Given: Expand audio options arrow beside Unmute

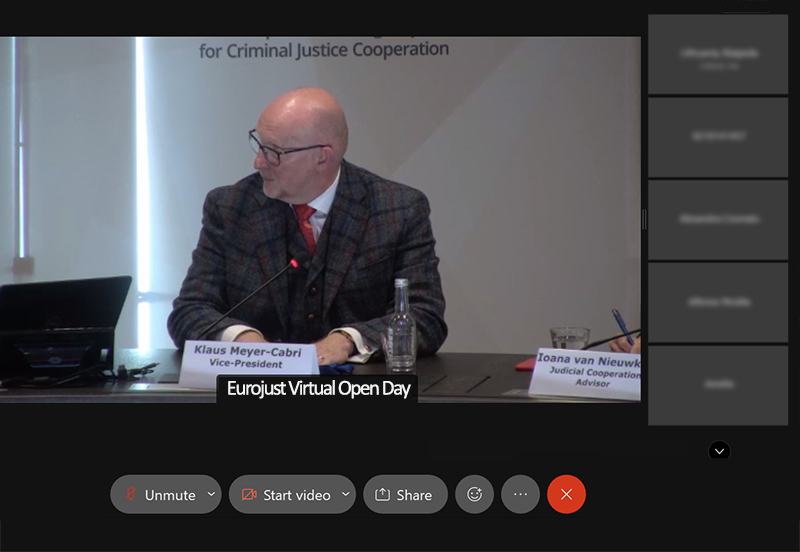Looking at the screenshot, I should [211, 494].
